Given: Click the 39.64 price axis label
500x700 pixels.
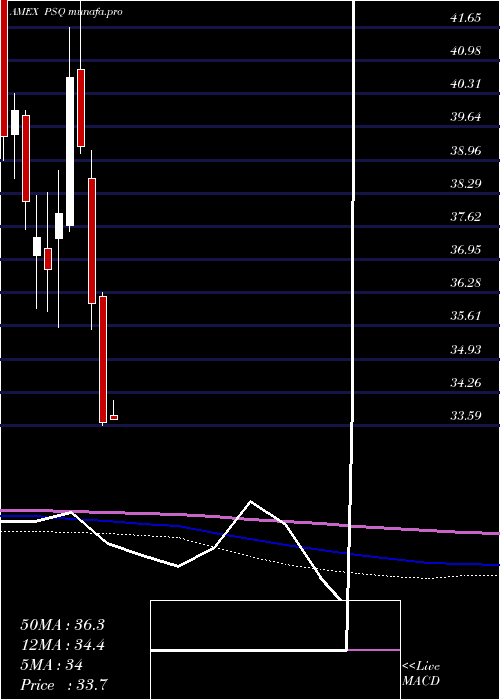Looking at the screenshot, I should (465, 117).
